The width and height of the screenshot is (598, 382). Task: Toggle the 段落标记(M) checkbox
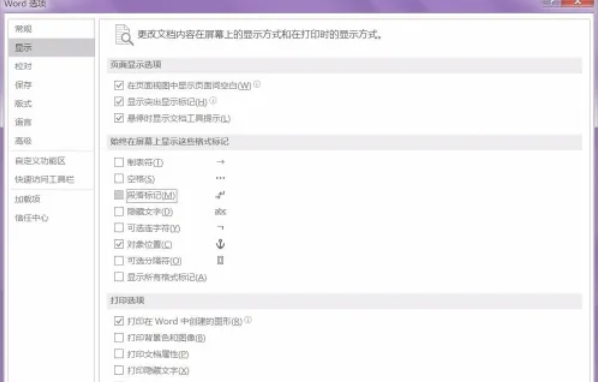tap(119, 195)
